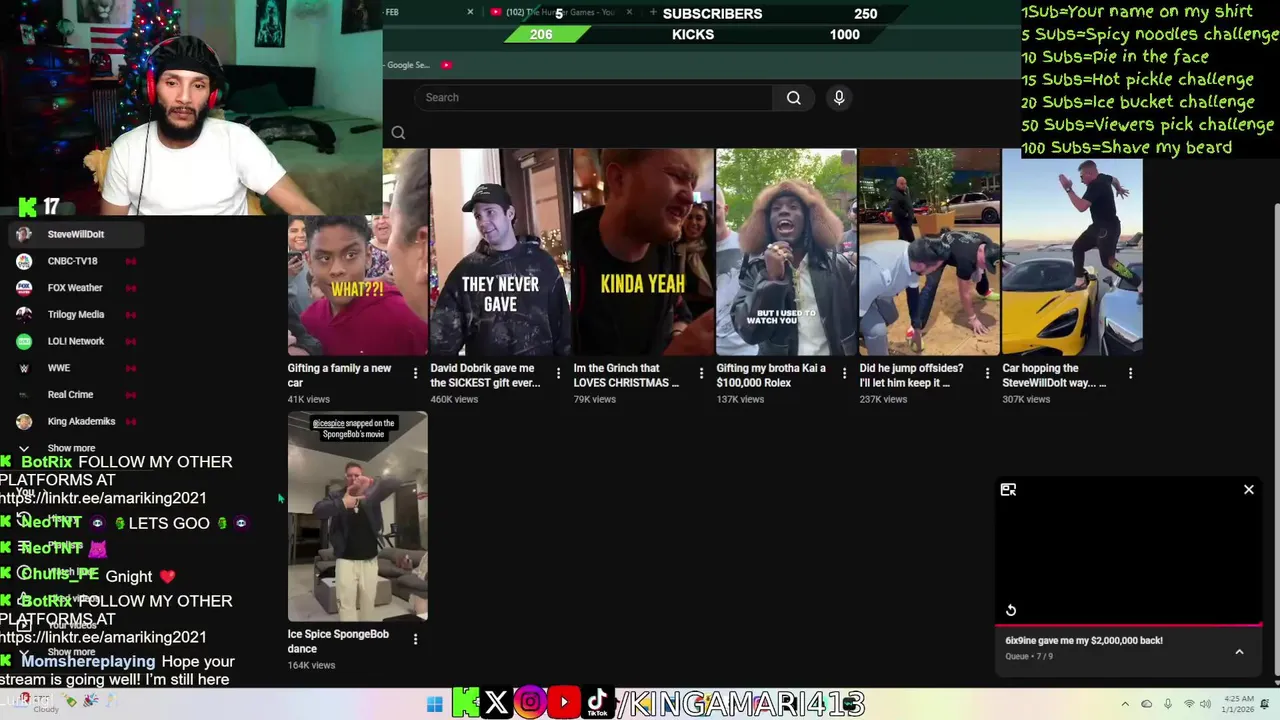
Task: Click the Wi-Fi network tray icon
Action: coord(1190,704)
